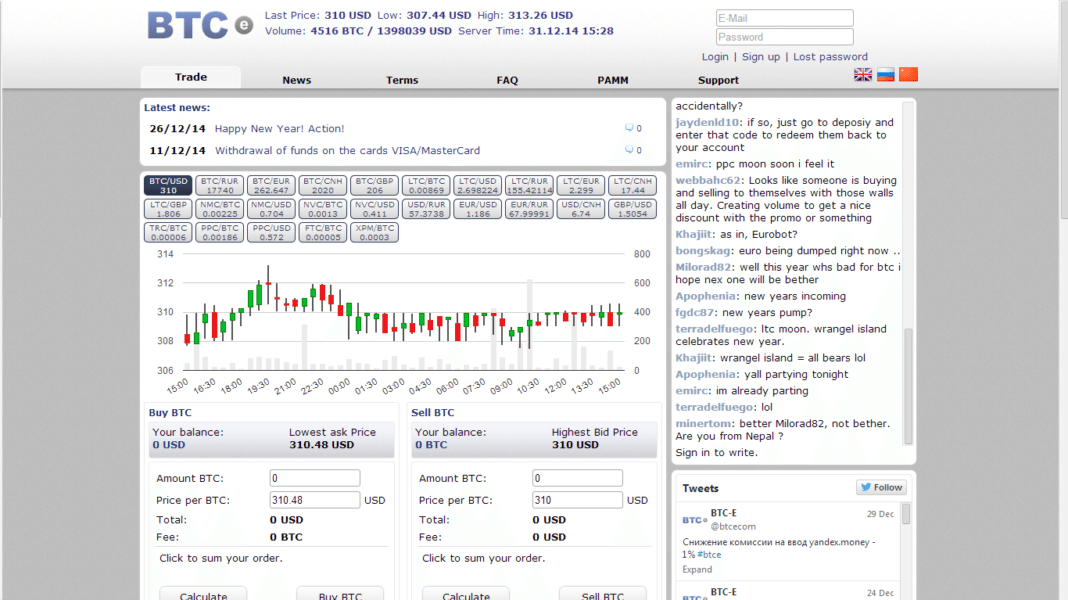The width and height of the screenshot is (1068, 600).
Task: Focus the E-Mail input field
Action: pyautogui.click(x=785, y=18)
